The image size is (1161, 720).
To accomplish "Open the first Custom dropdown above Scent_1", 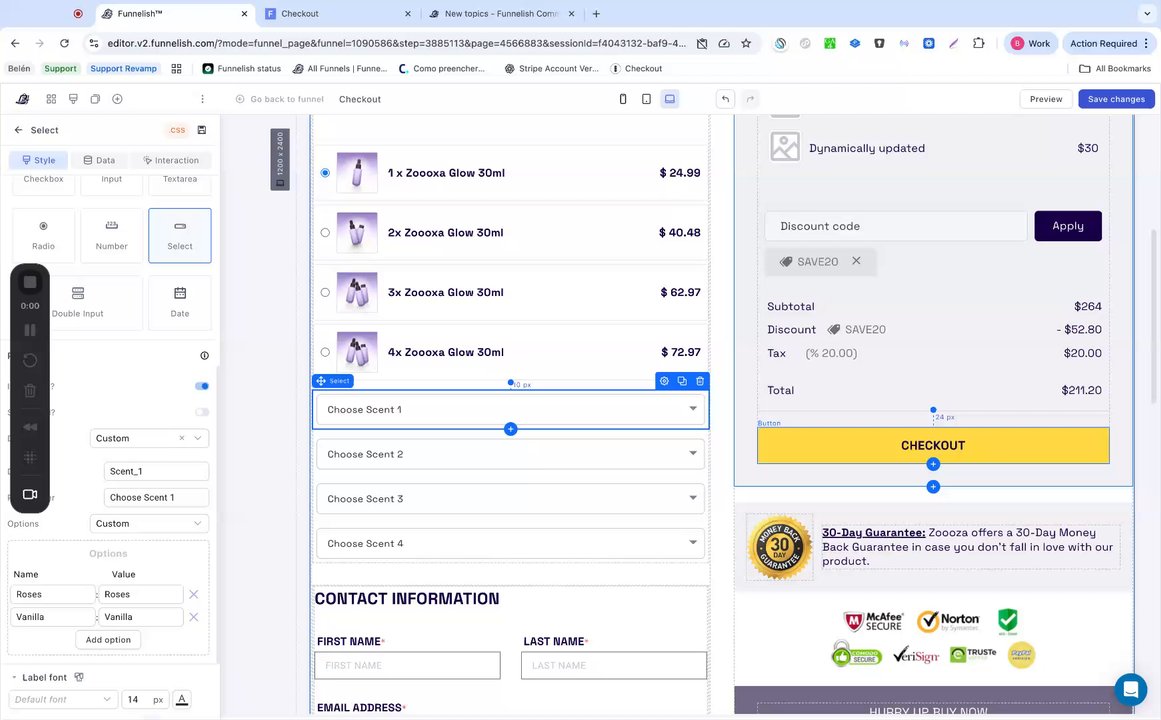I will [x=150, y=439].
